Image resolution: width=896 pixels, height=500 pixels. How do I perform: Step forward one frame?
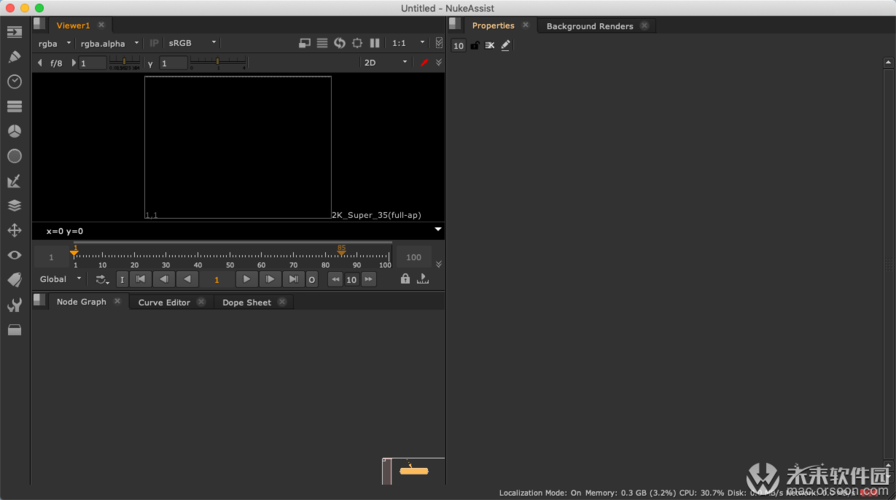pyautogui.click(x=270, y=279)
